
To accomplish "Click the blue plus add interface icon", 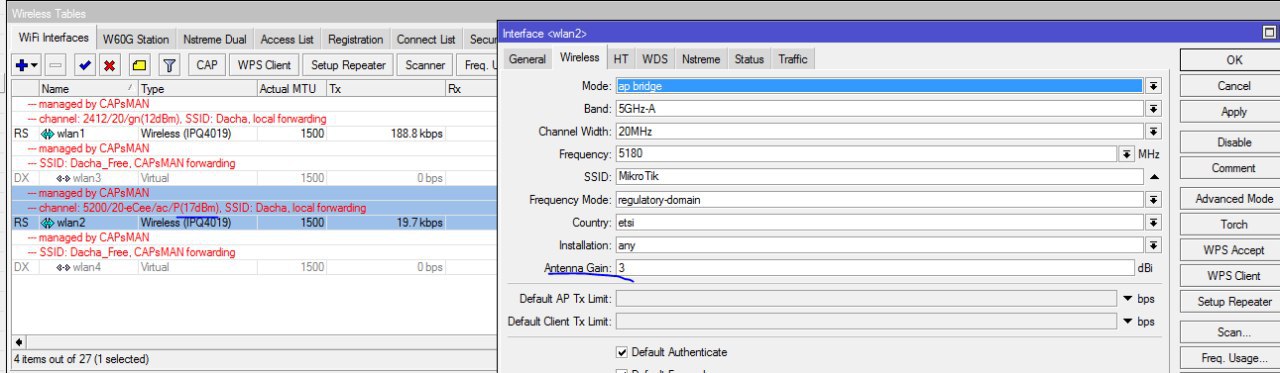I will point(22,65).
